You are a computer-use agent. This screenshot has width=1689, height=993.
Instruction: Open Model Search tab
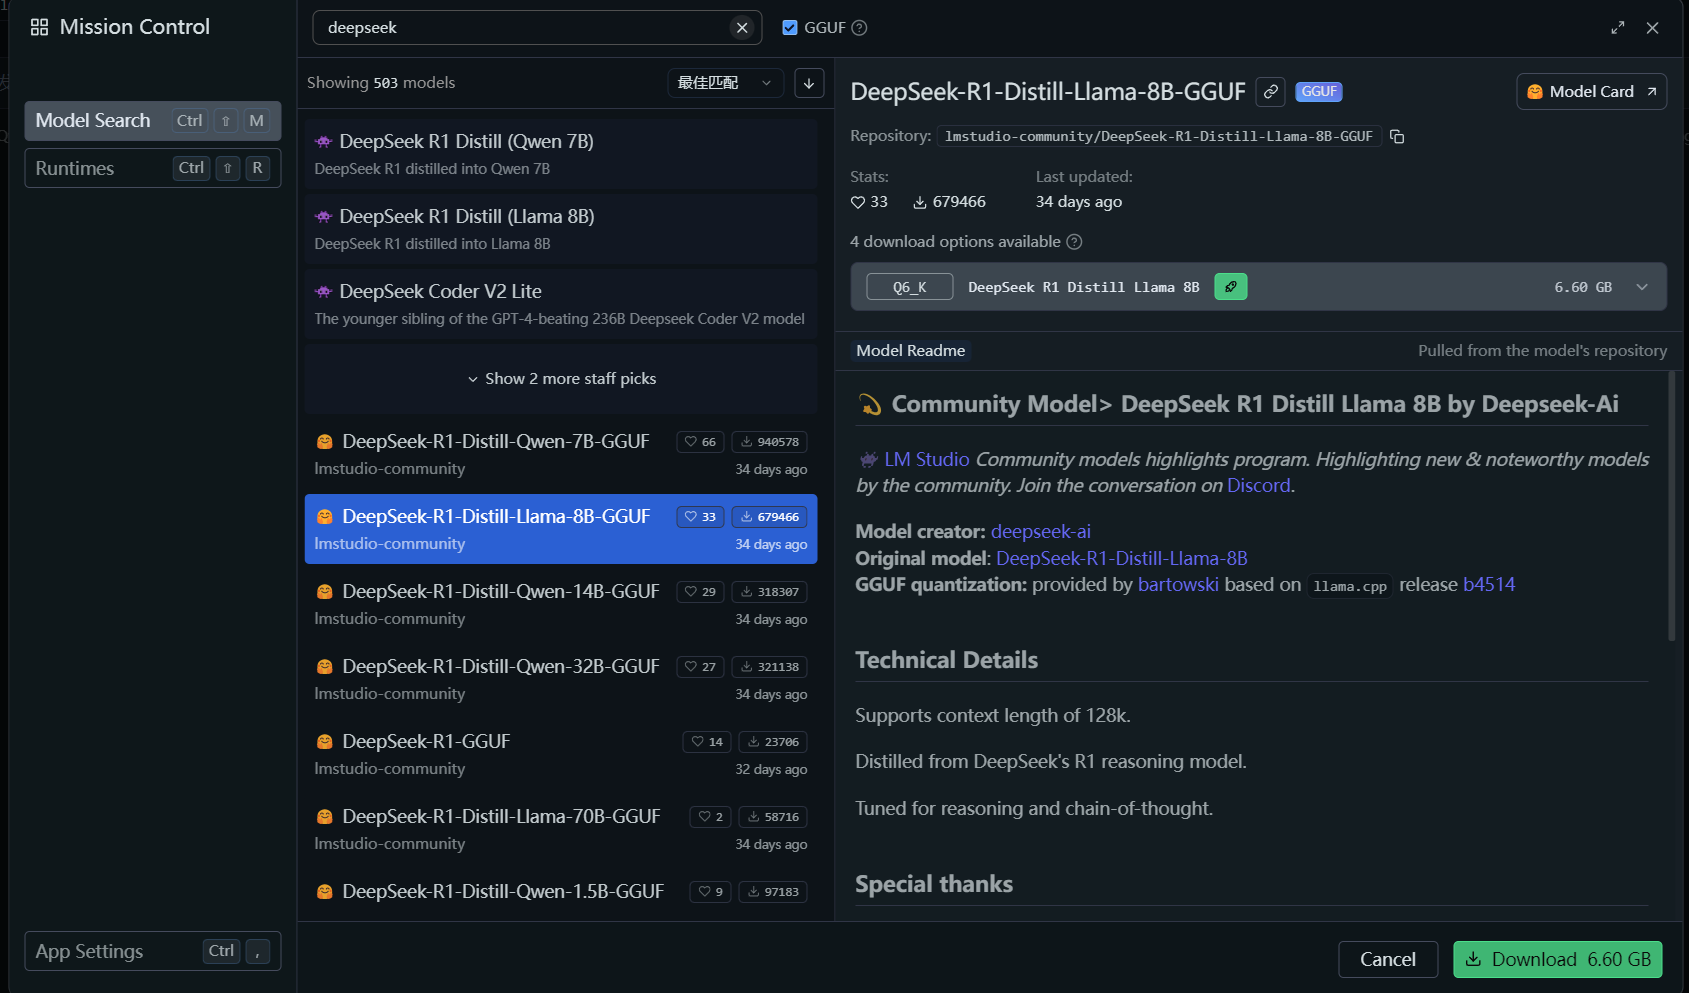pos(153,121)
